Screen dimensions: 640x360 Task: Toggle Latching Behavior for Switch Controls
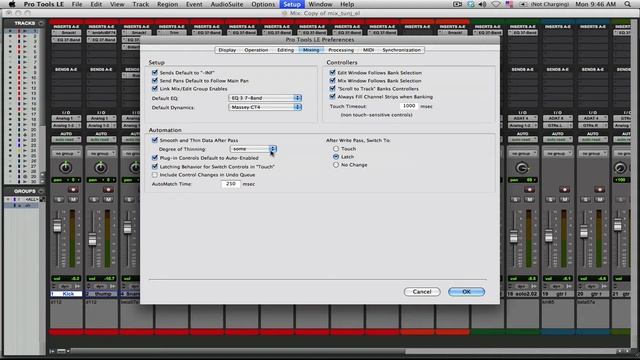coord(155,167)
